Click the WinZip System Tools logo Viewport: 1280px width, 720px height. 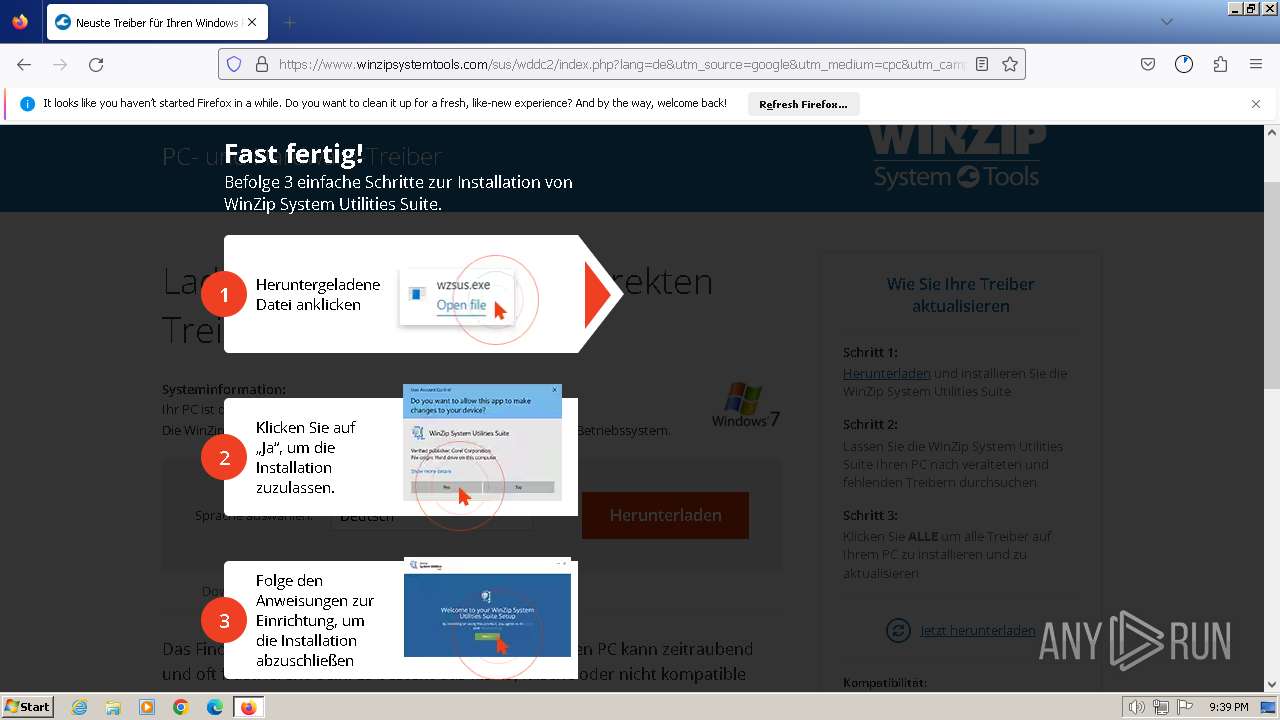click(x=957, y=158)
